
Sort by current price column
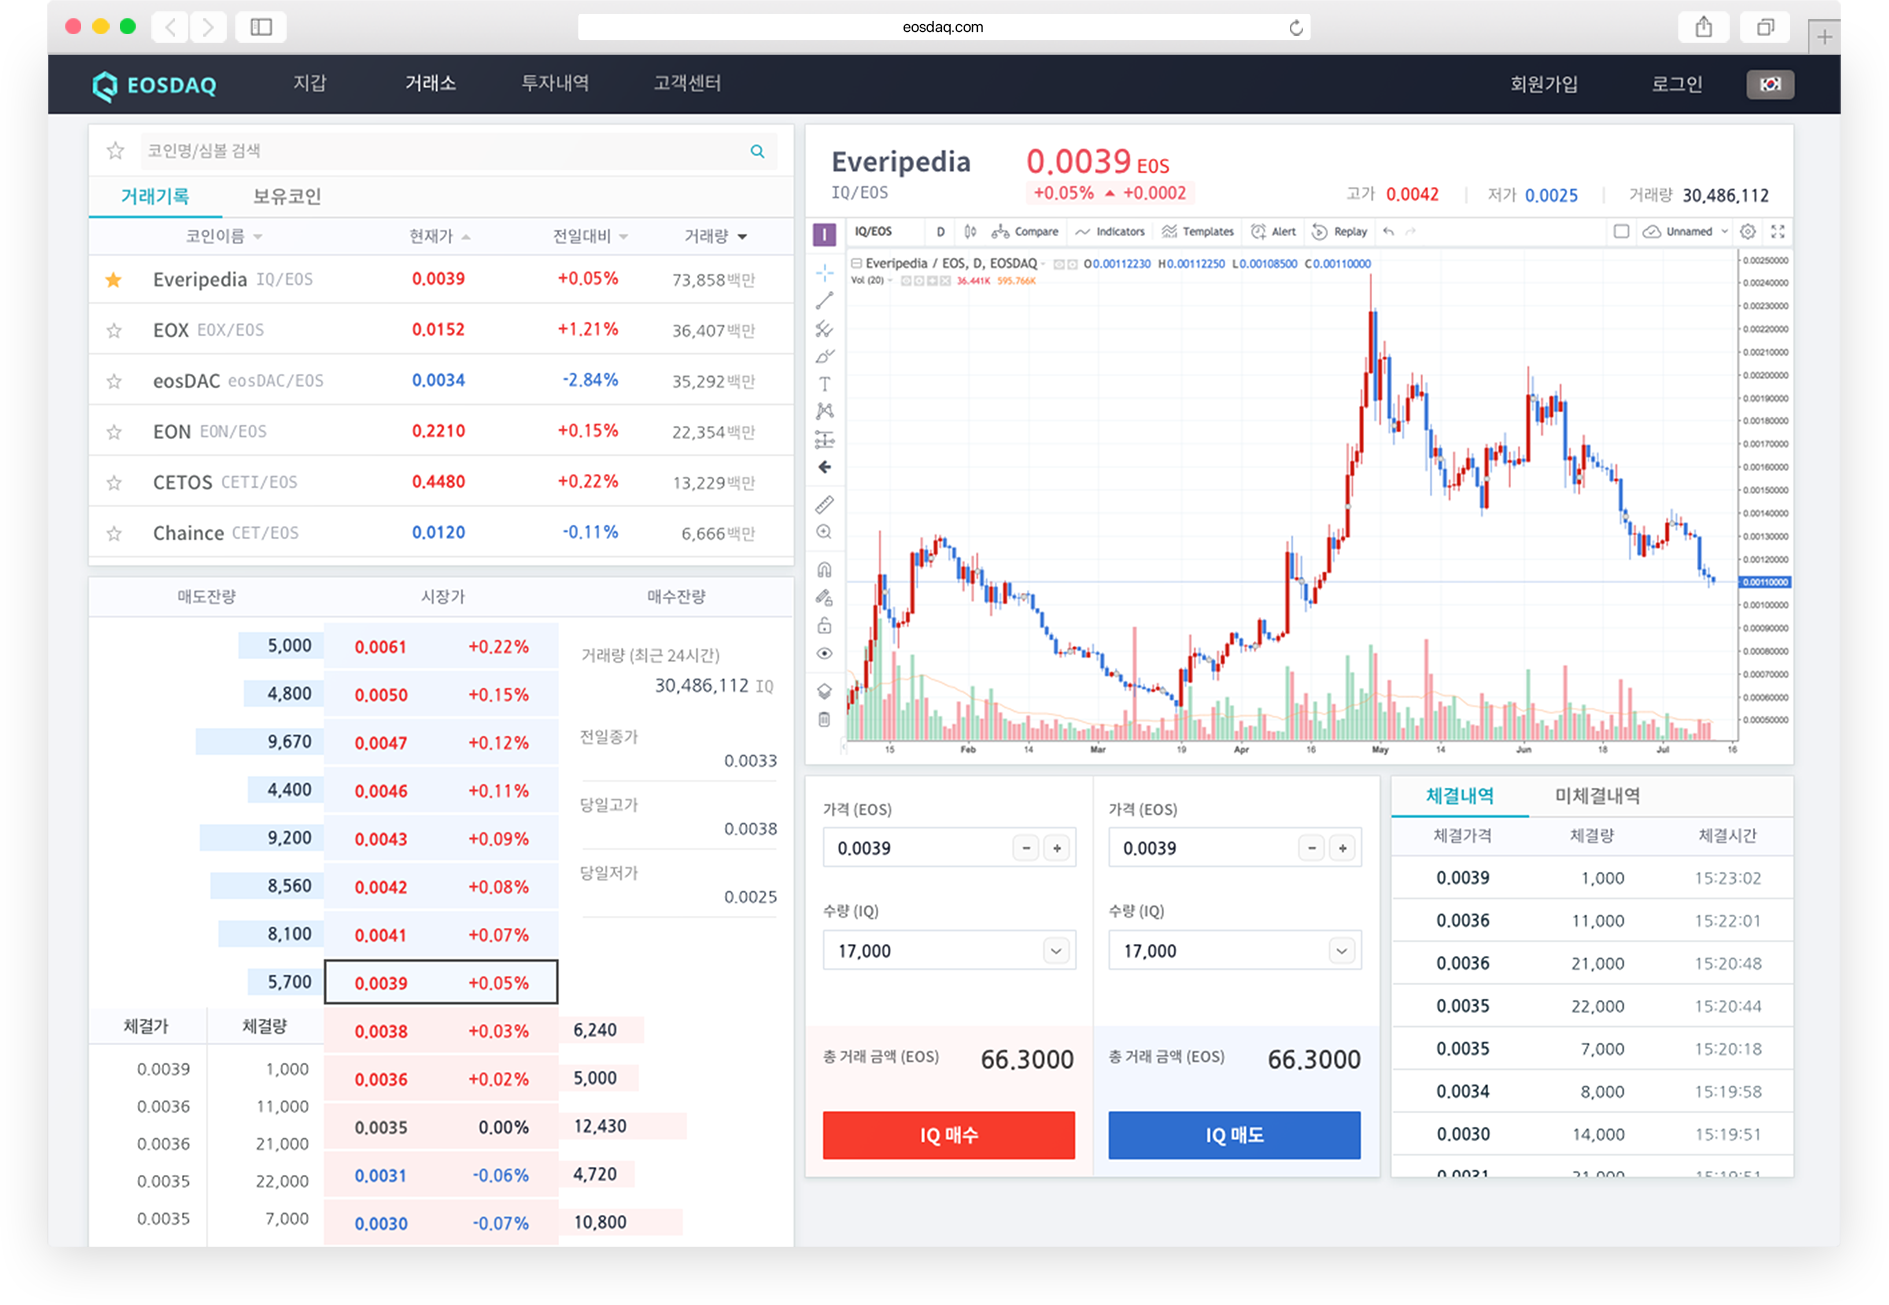tap(439, 237)
